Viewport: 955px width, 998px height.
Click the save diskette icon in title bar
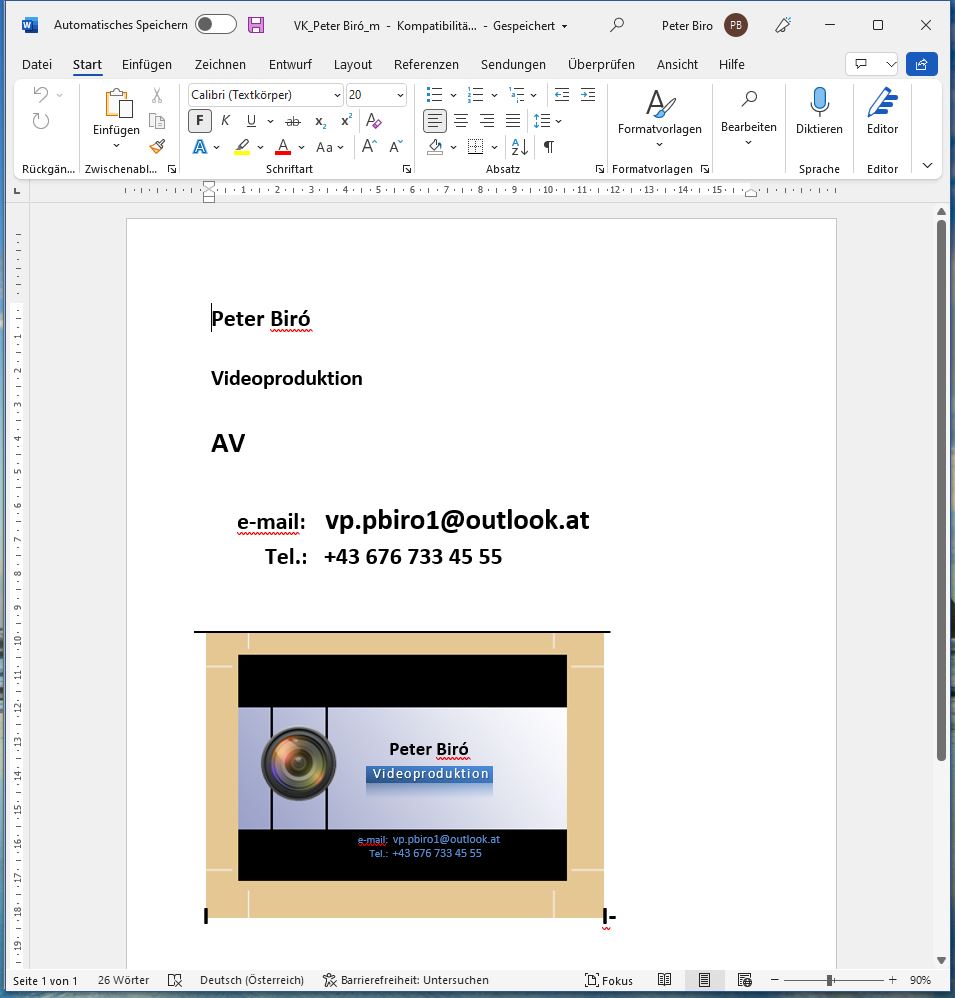point(256,25)
